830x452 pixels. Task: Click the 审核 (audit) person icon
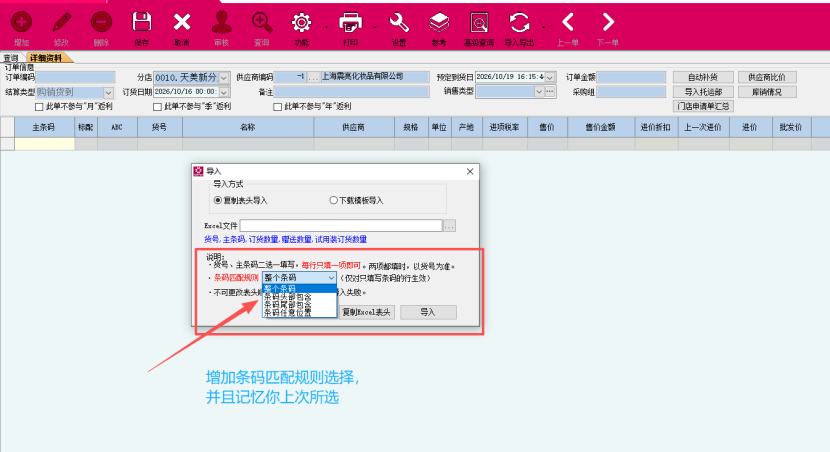tap(221, 22)
